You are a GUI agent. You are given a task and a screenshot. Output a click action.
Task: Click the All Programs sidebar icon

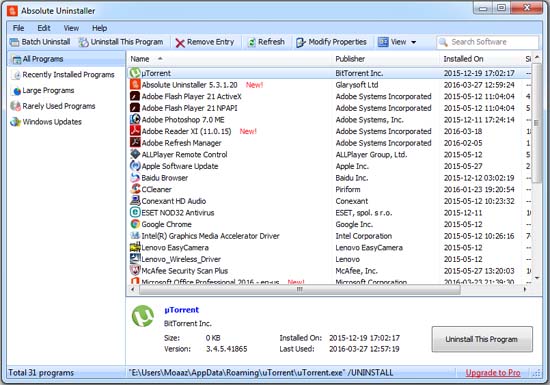(x=16, y=59)
